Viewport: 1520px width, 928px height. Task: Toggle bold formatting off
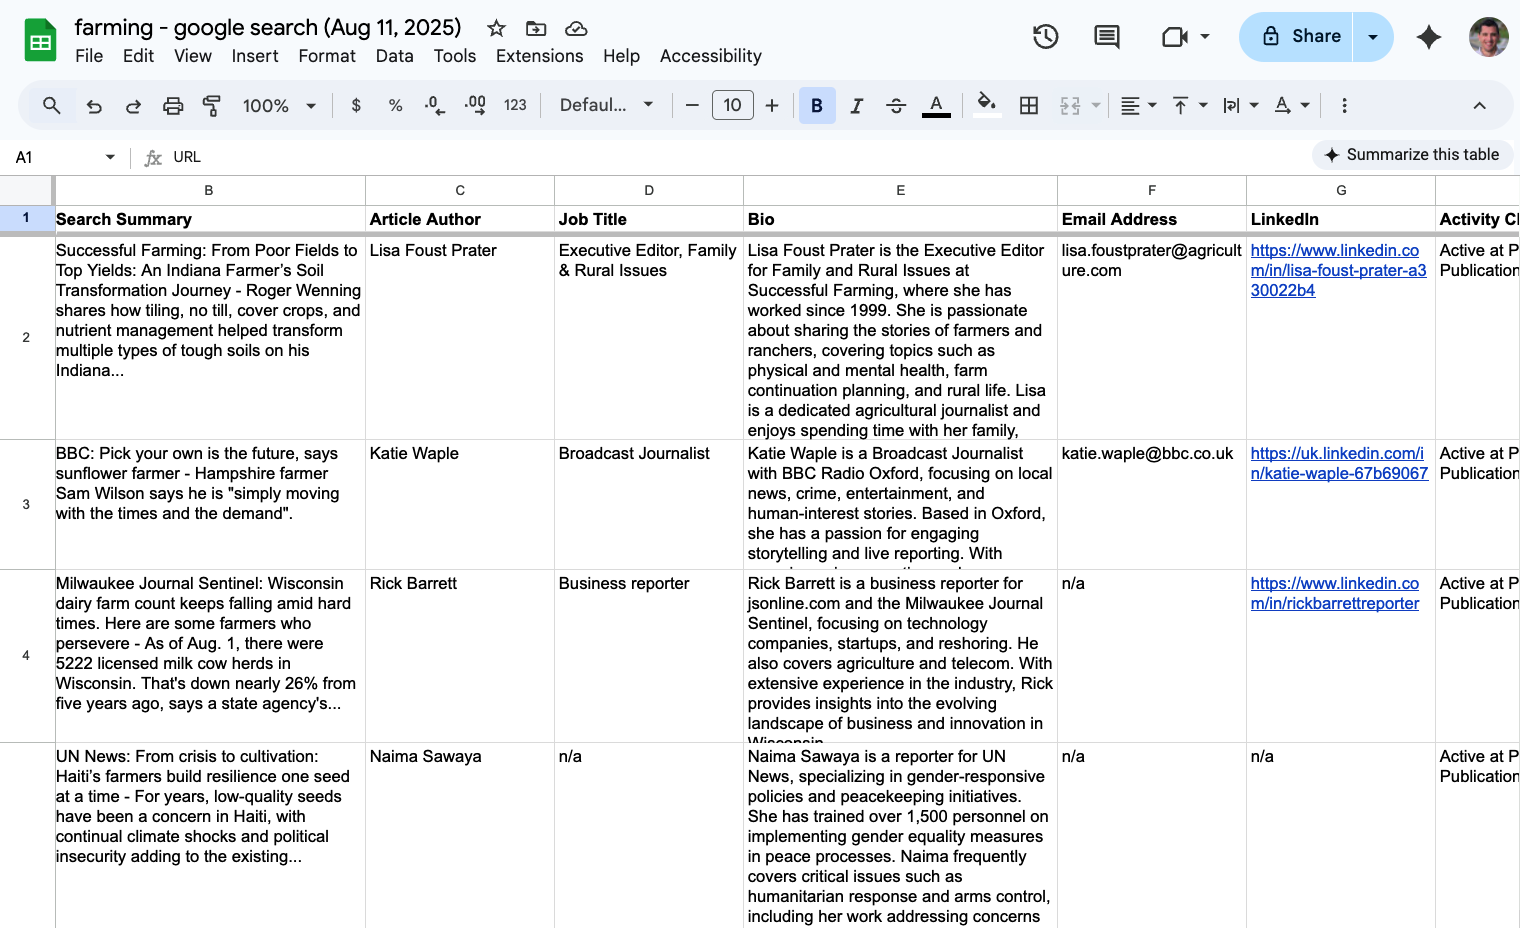point(817,105)
